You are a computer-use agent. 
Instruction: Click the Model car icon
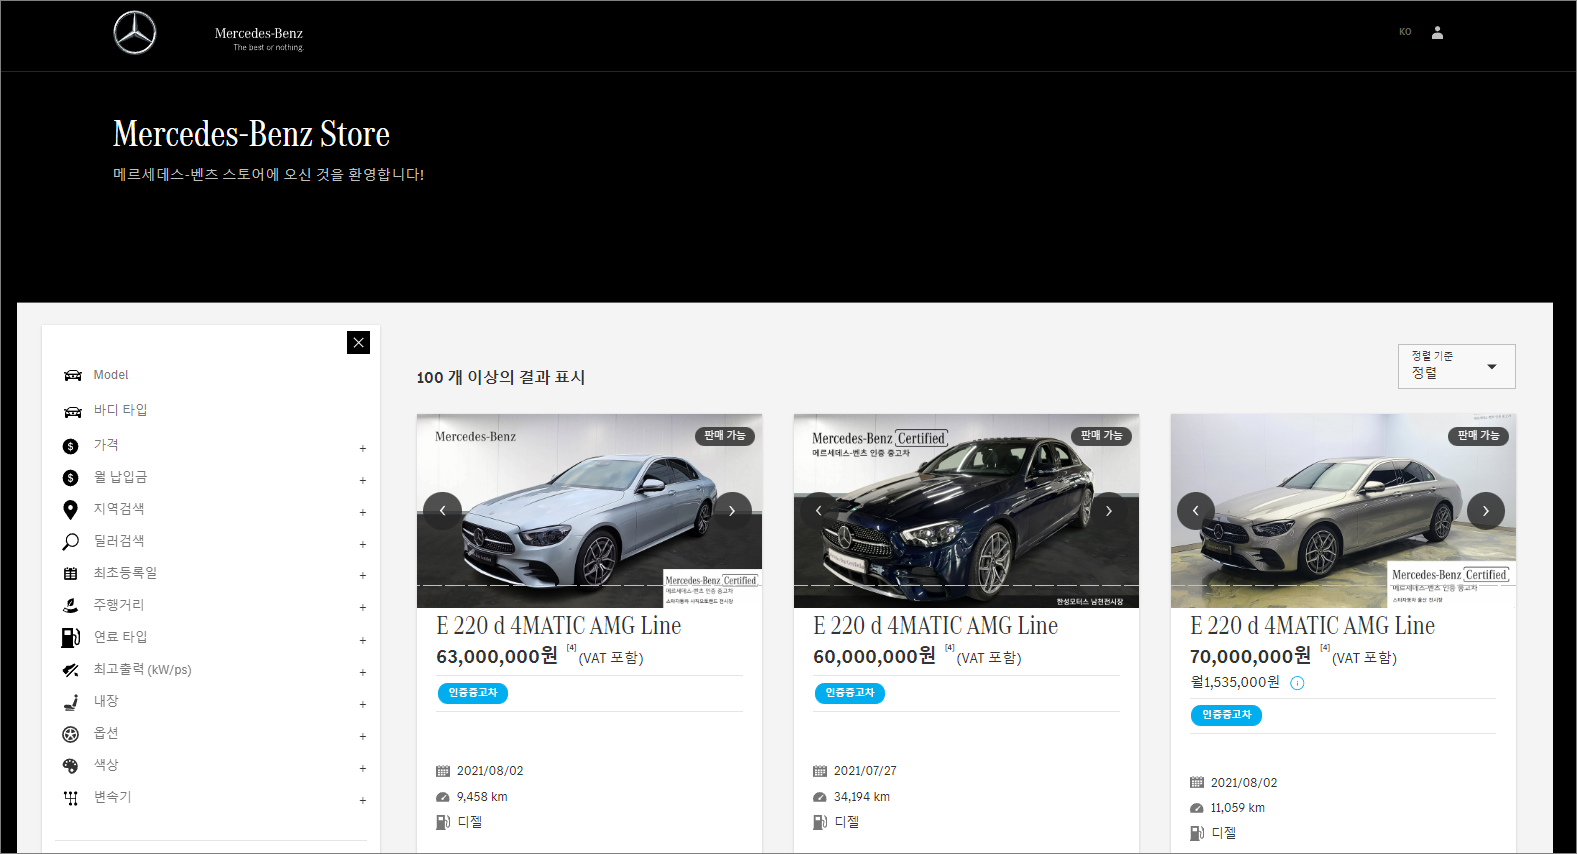pos(72,375)
